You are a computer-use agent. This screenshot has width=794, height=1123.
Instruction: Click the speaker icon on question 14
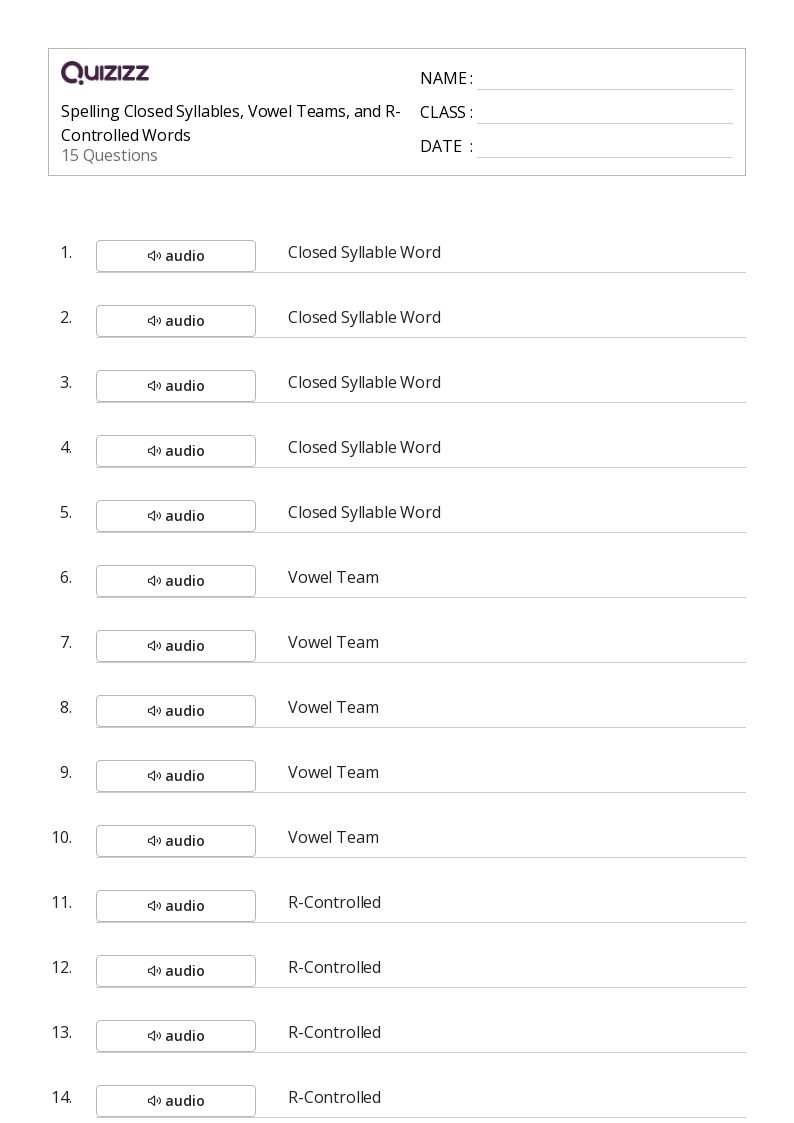(154, 1101)
